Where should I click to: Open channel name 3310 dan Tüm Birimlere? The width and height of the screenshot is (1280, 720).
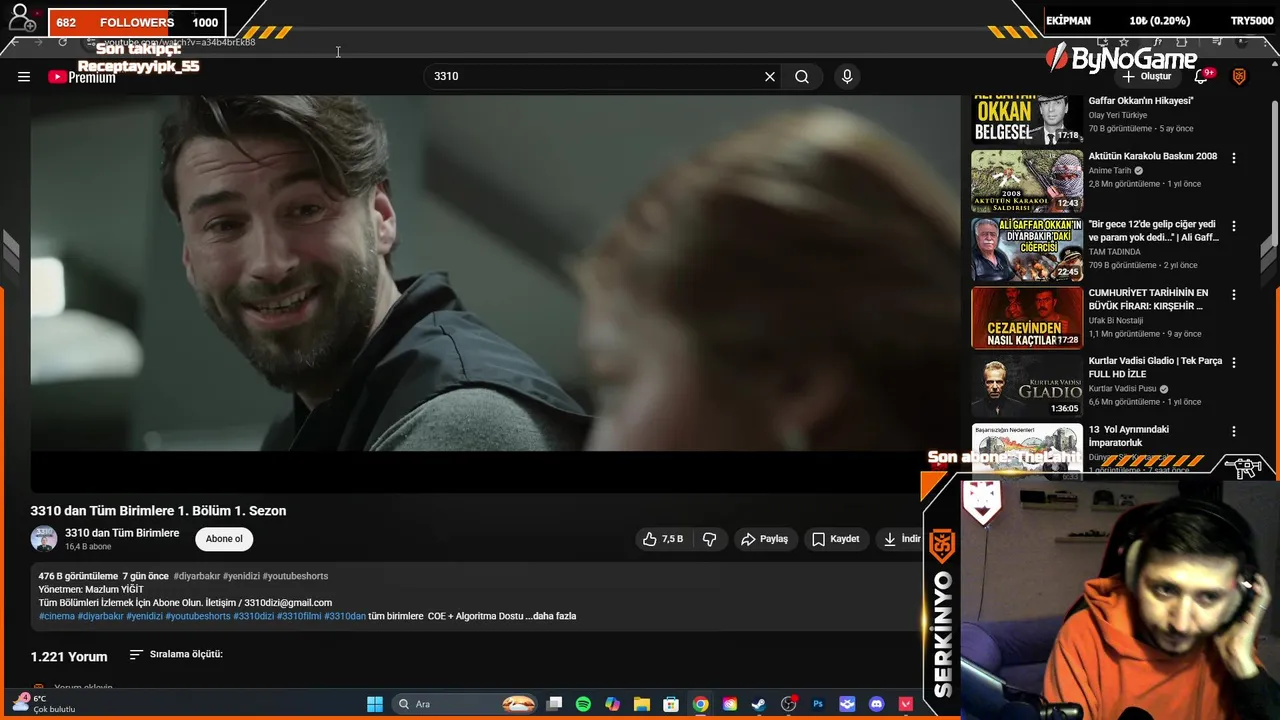click(122, 533)
